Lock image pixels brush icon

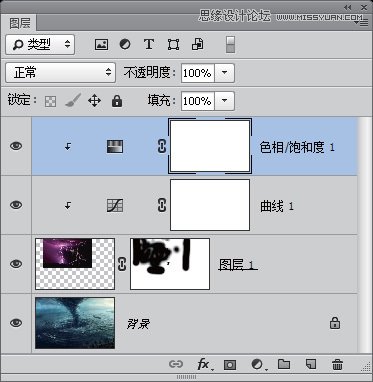coord(73,100)
